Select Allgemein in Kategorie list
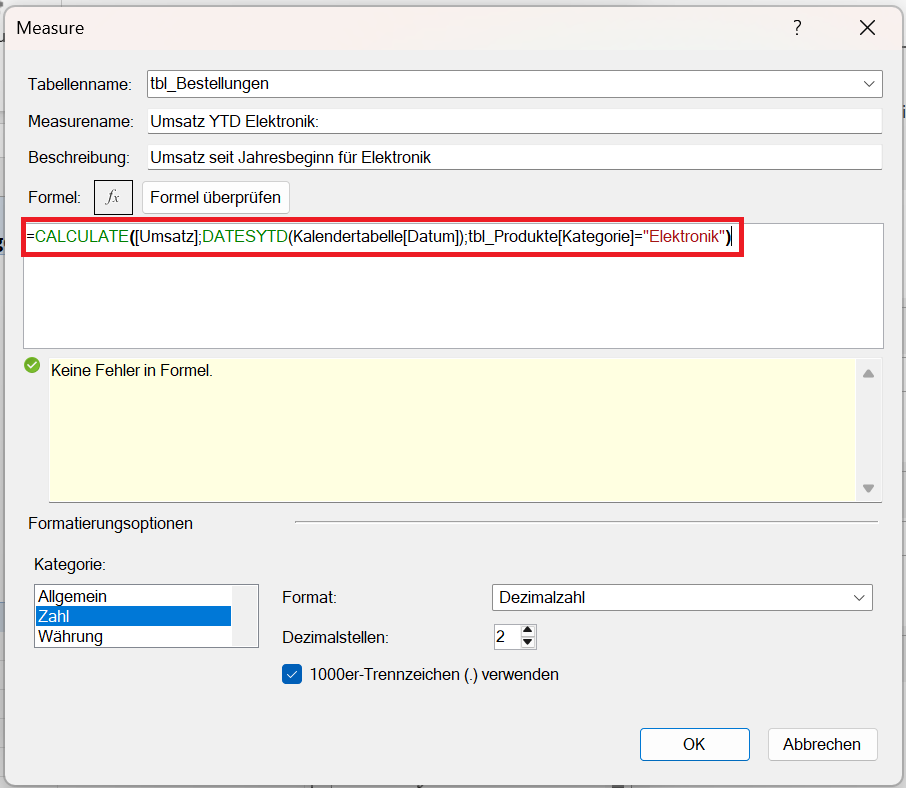906x788 pixels. click(x=133, y=596)
